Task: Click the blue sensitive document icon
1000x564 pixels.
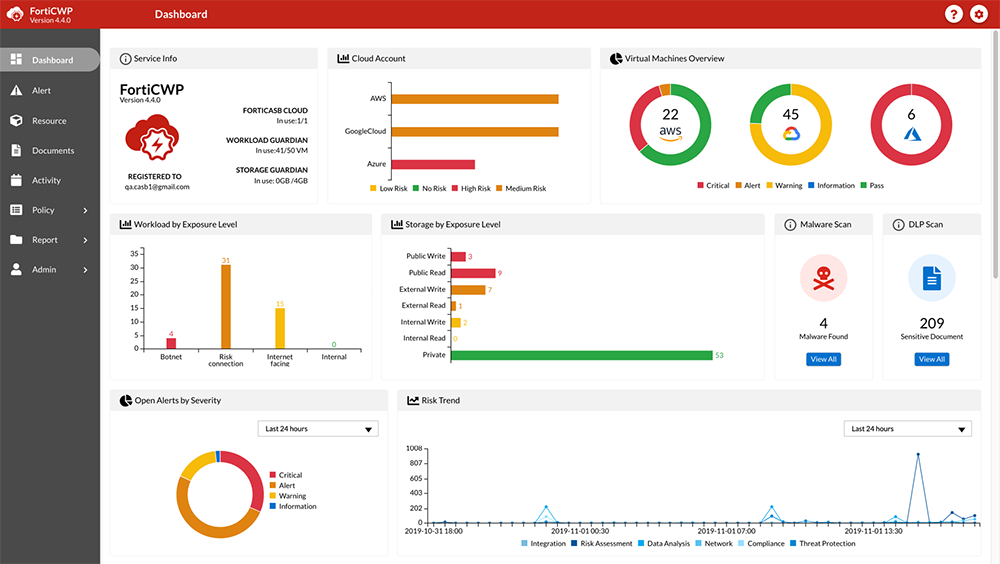Action: [x=932, y=278]
